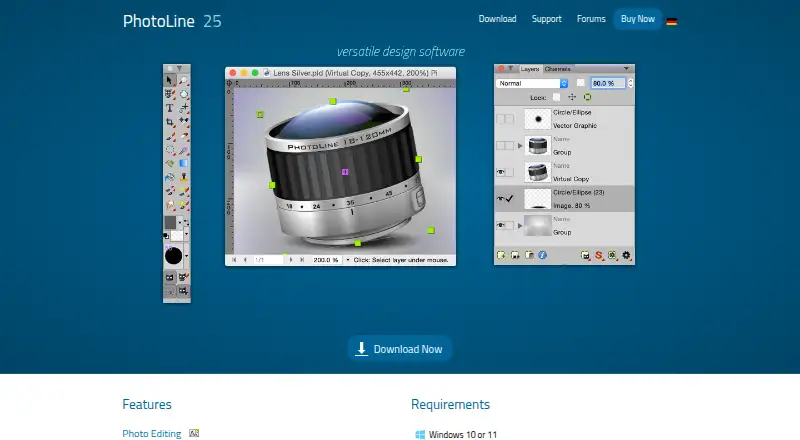Switch to the Layers tab
The image size is (800, 440).
[x=530, y=69]
